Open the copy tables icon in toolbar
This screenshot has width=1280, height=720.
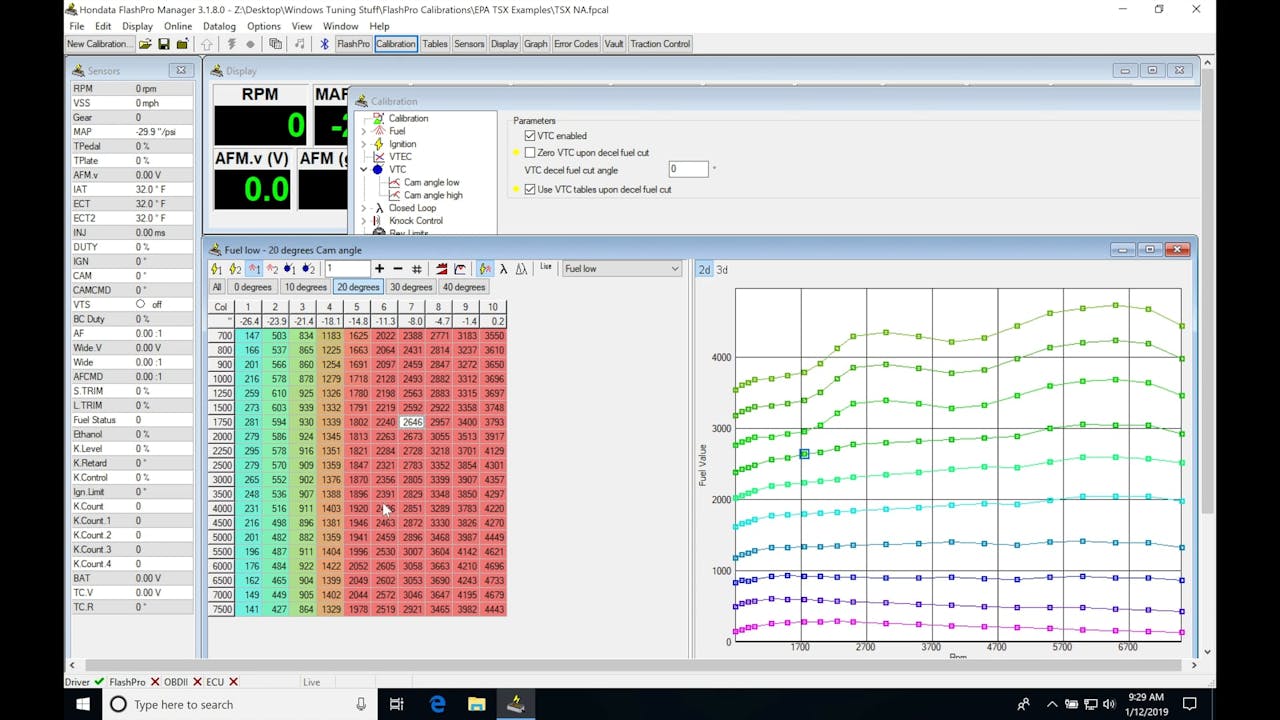pyautogui.click(x=276, y=43)
